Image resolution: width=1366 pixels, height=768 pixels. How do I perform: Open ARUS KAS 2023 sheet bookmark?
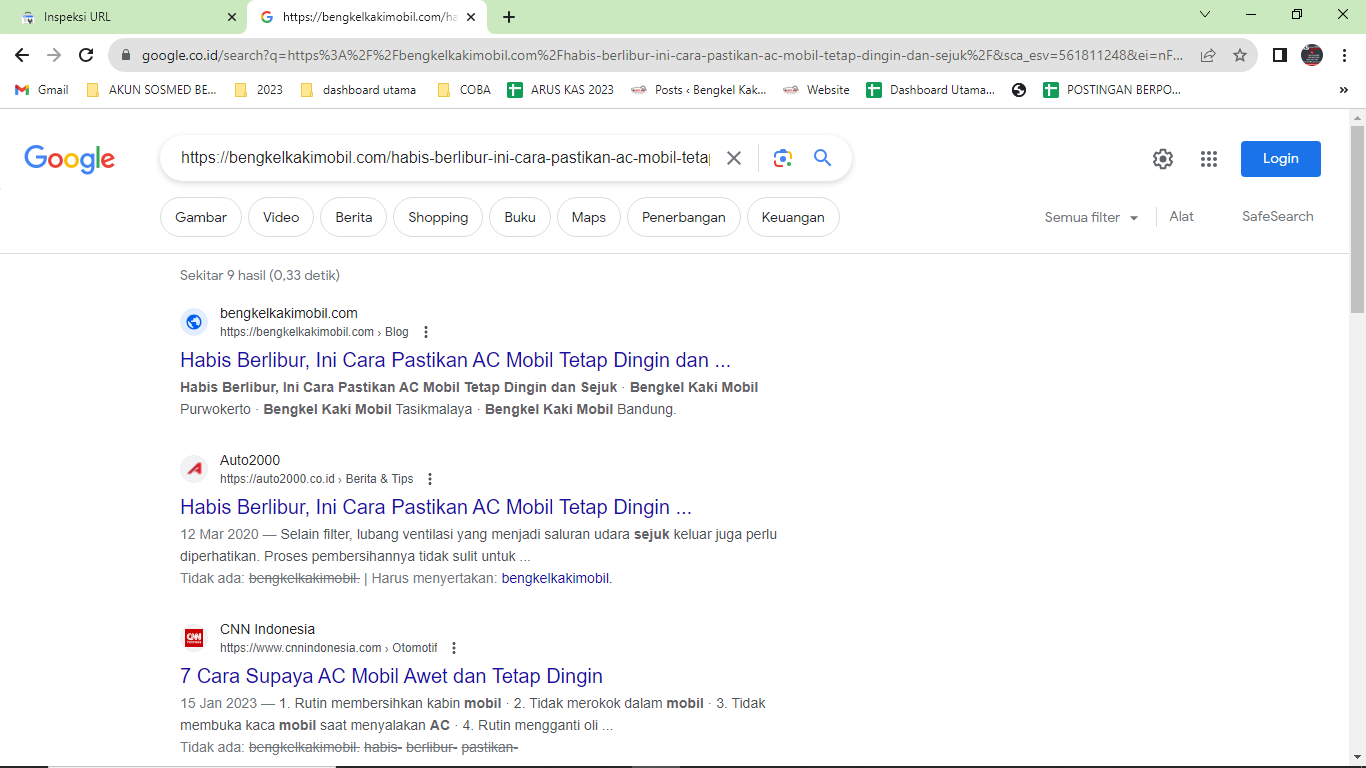[x=561, y=90]
